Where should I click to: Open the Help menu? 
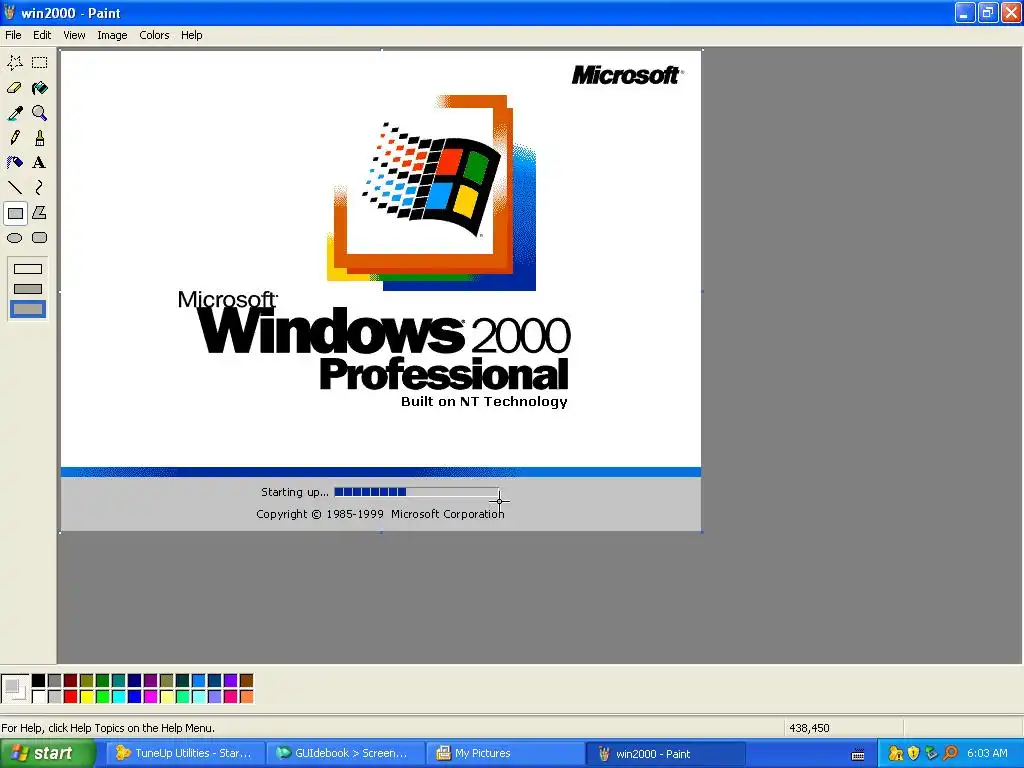191,35
